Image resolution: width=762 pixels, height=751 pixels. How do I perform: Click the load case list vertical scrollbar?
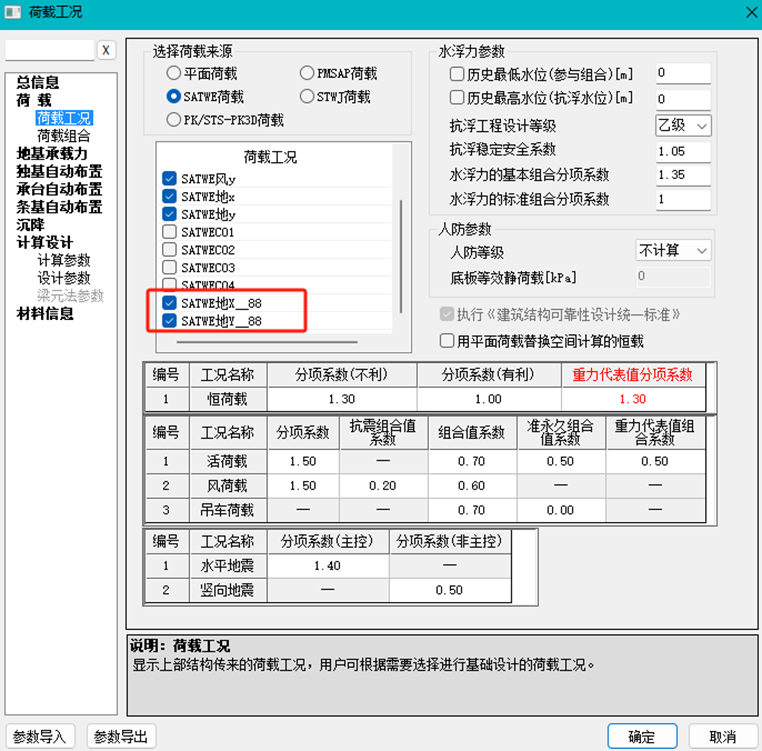pyautogui.click(x=401, y=256)
